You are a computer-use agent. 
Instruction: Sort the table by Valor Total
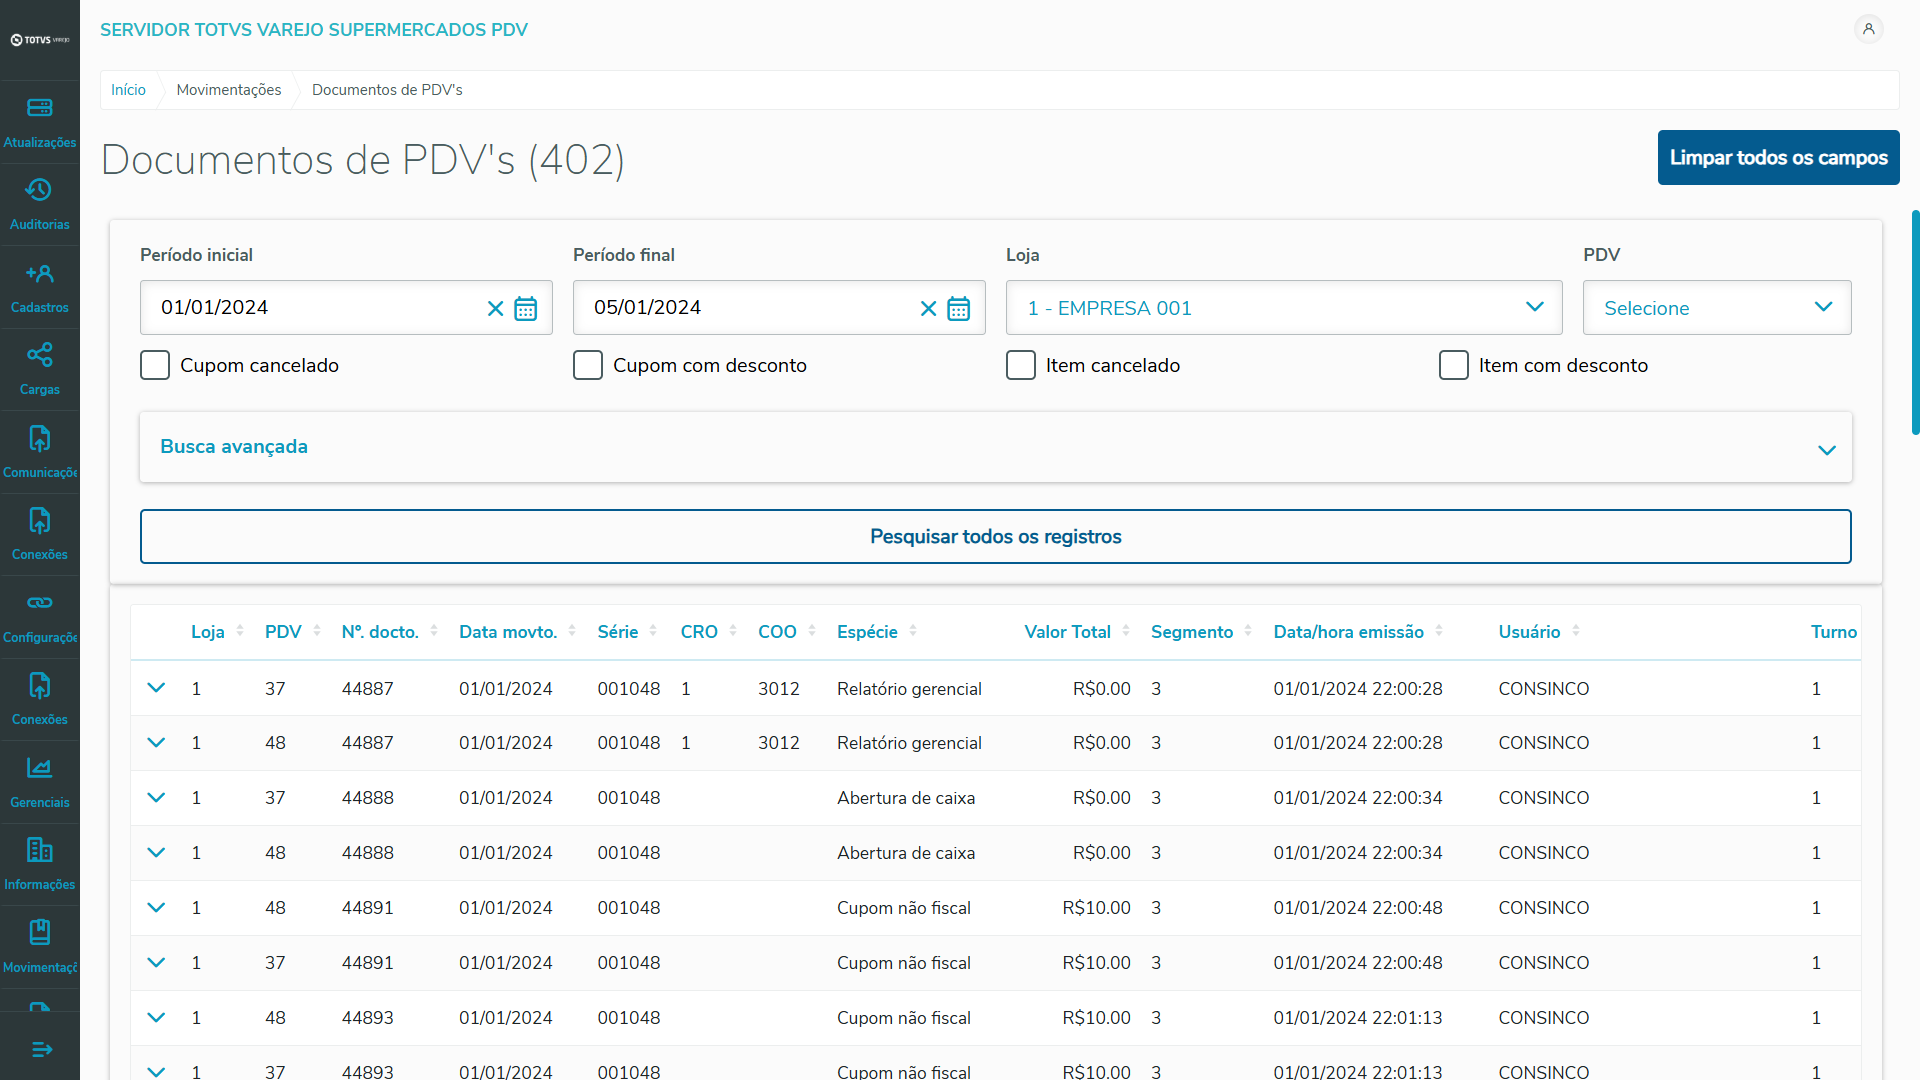pos(1067,632)
